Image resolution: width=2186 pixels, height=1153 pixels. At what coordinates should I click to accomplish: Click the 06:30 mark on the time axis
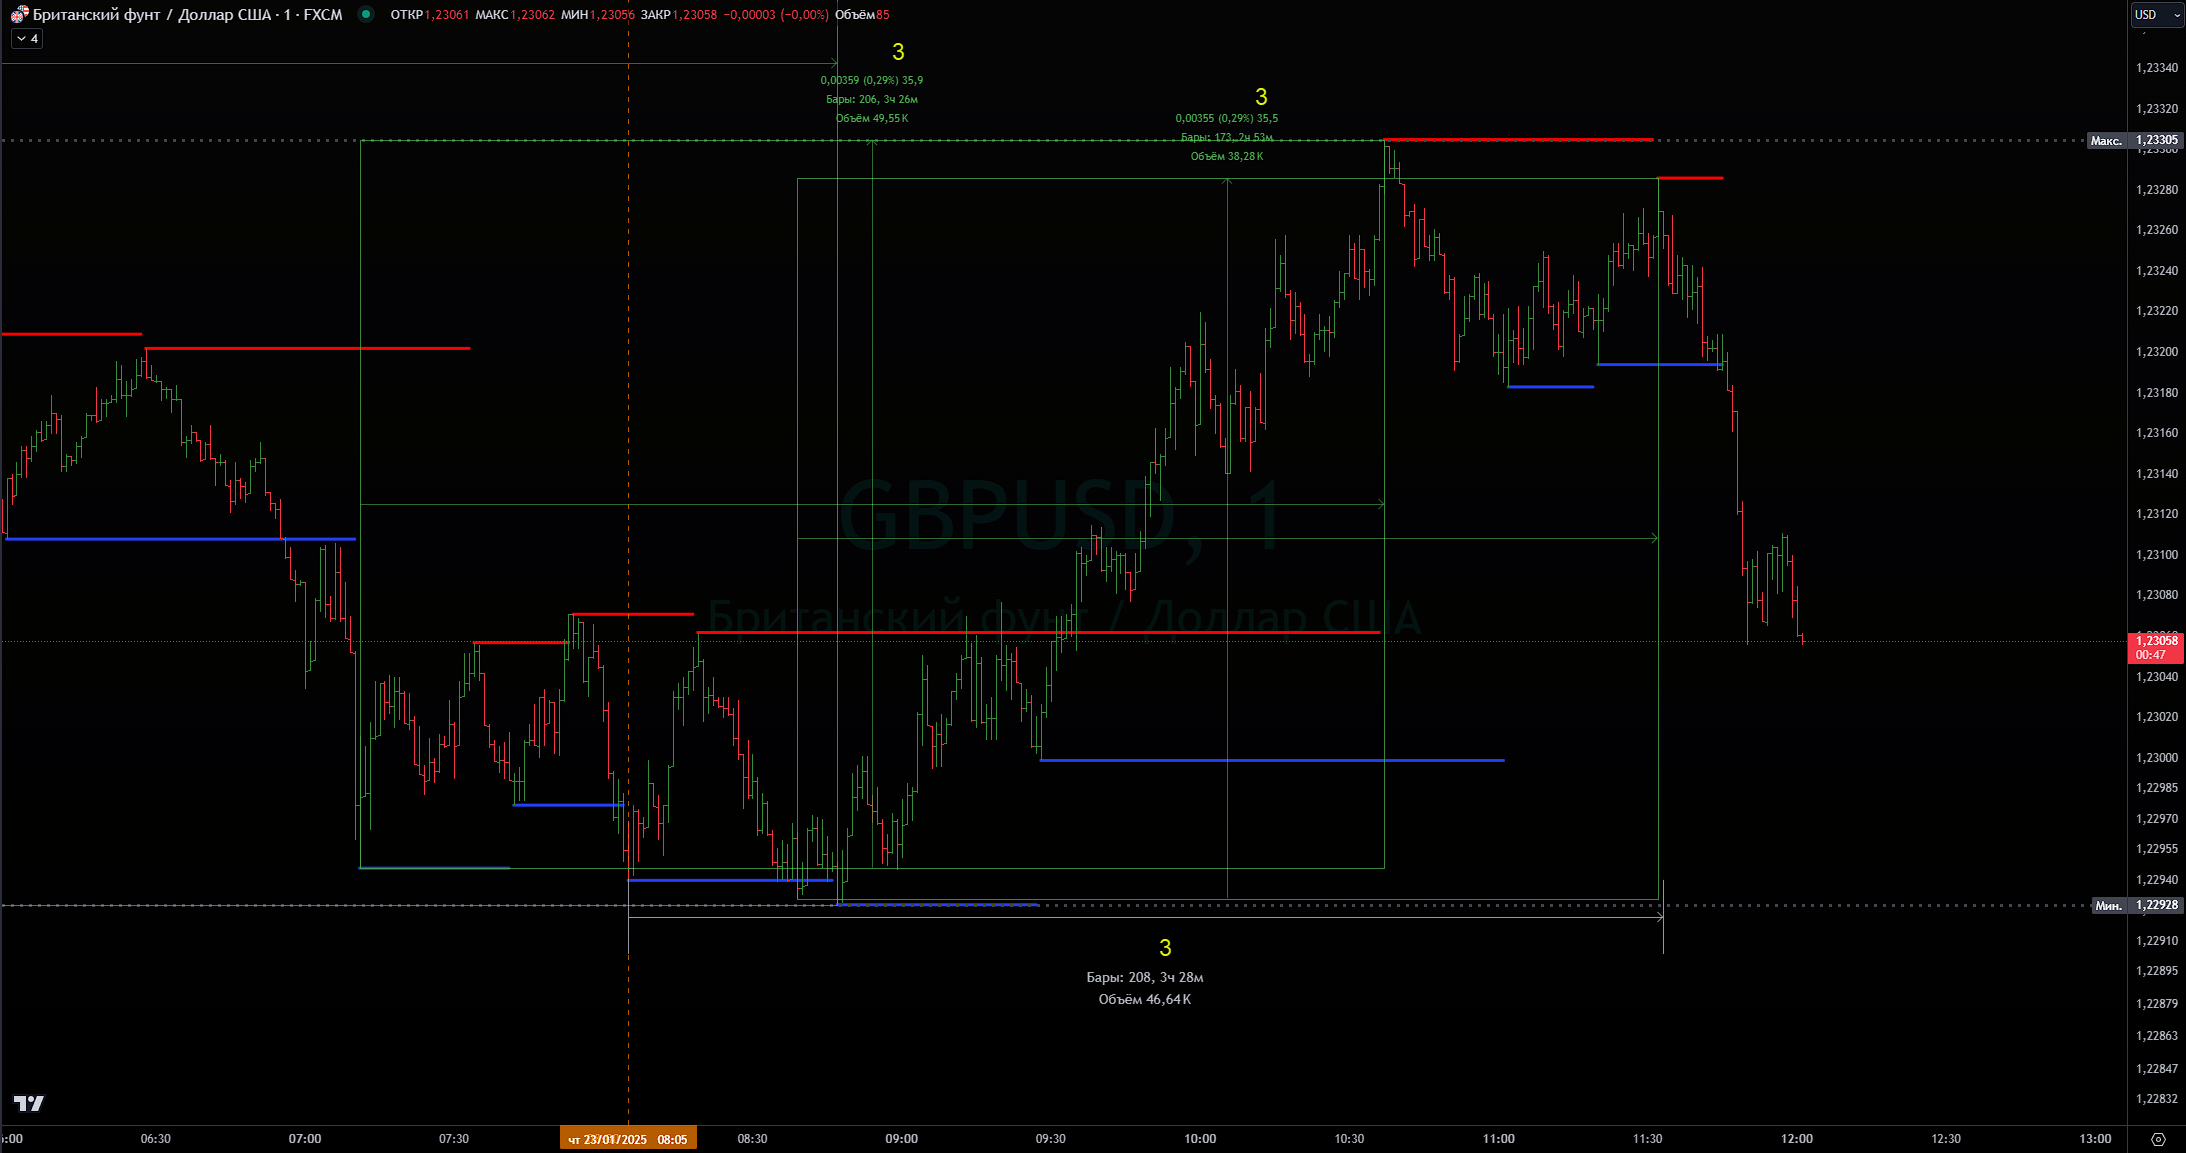click(155, 1139)
